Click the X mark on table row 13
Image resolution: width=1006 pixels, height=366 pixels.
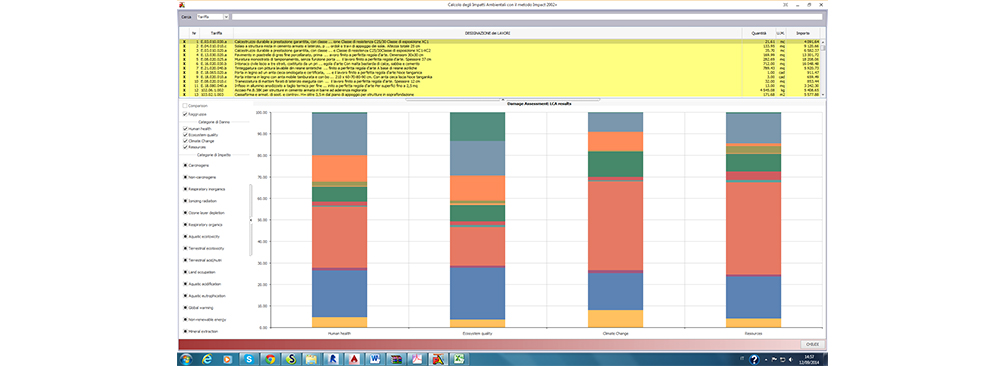(184, 94)
